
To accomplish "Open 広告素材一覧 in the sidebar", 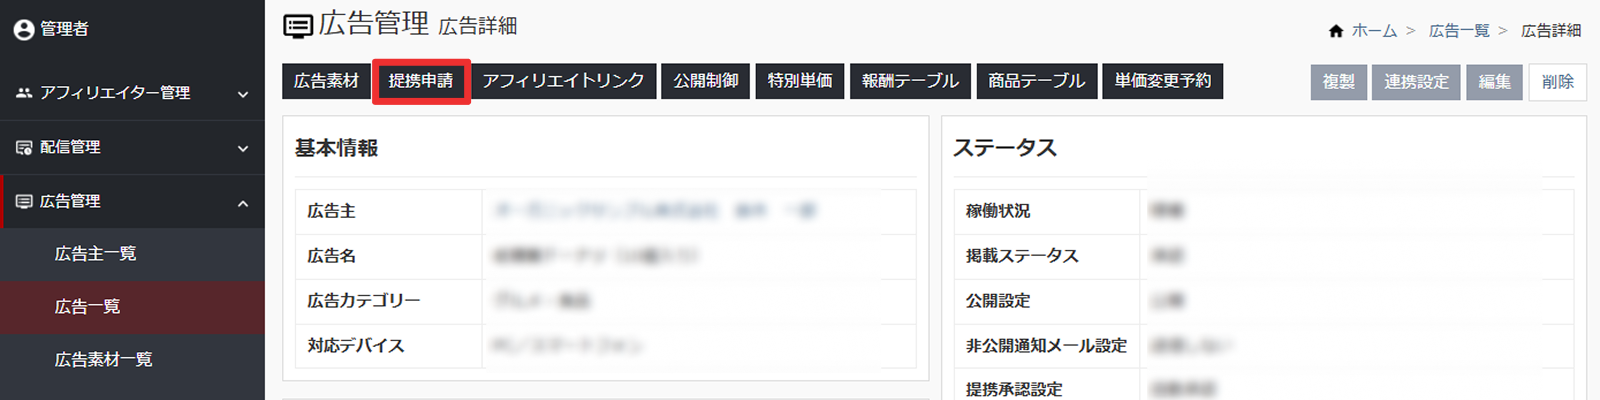I will click(x=132, y=360).
